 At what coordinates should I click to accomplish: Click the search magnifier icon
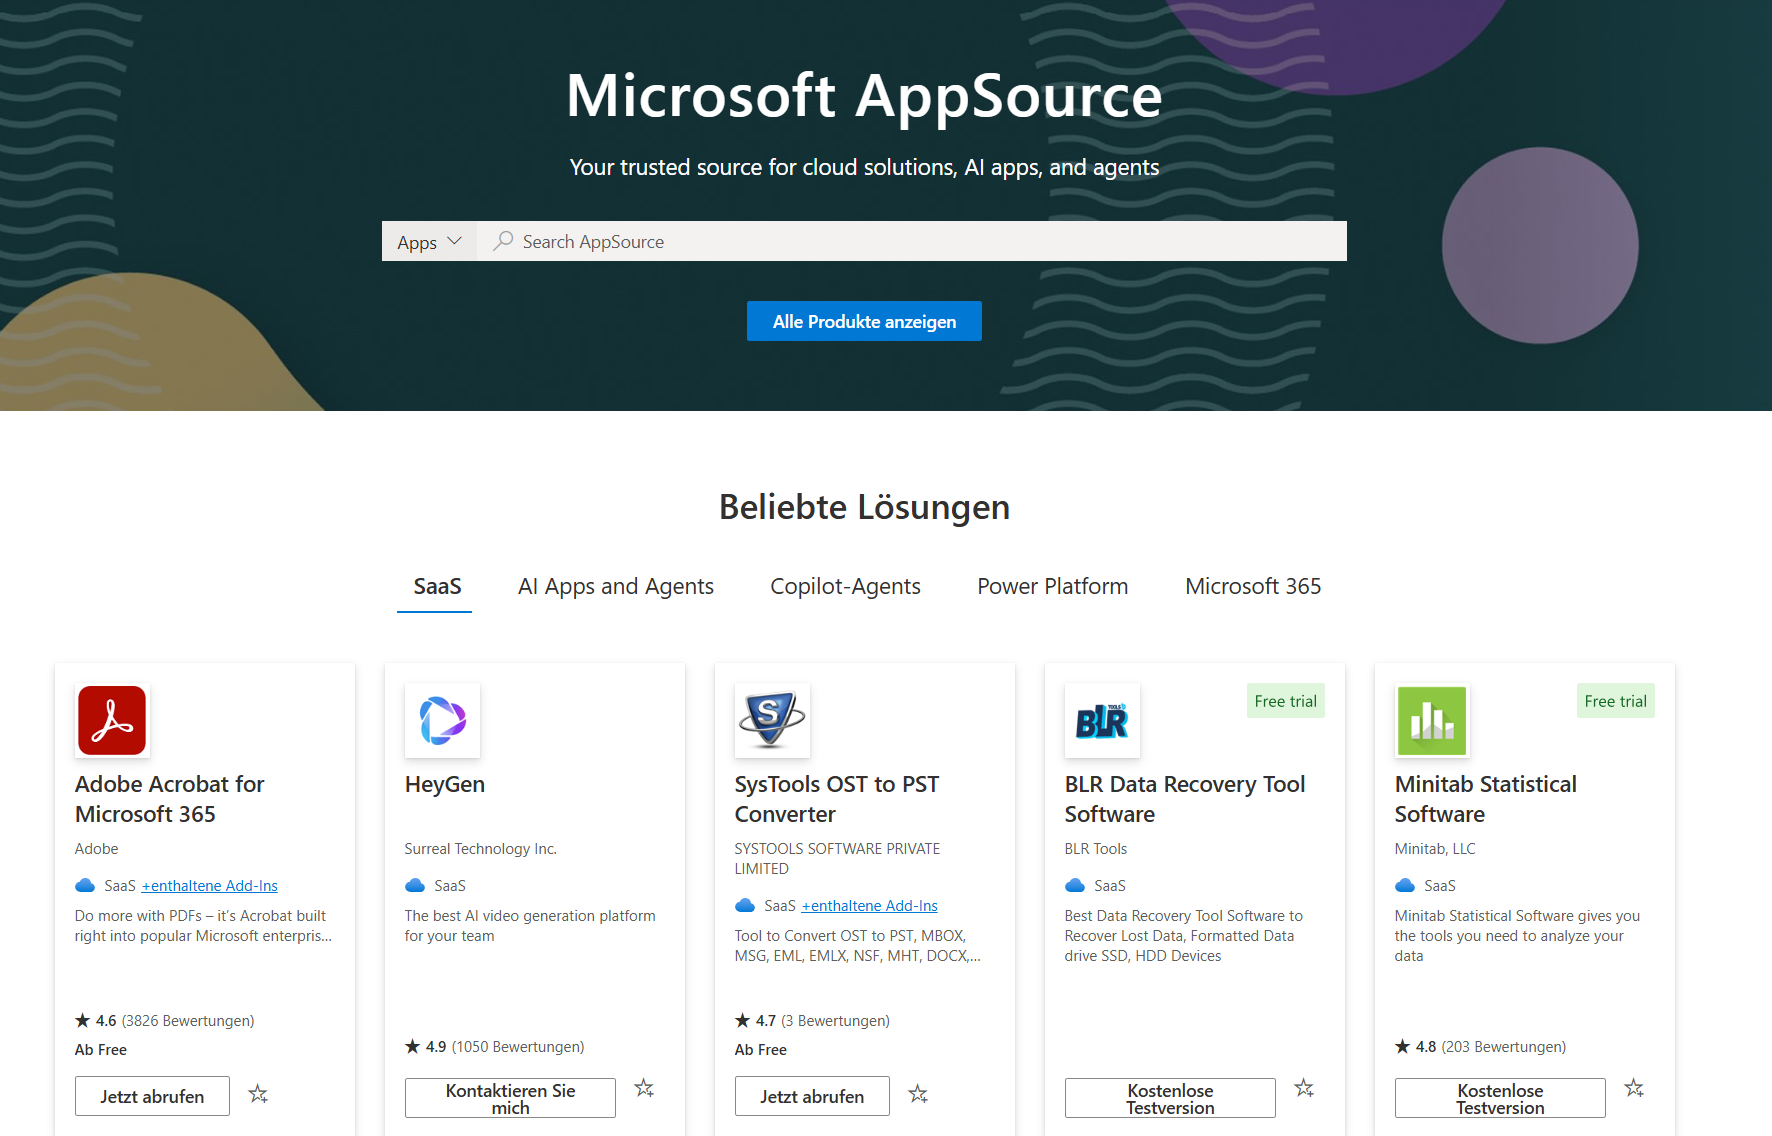coord(504,241)
